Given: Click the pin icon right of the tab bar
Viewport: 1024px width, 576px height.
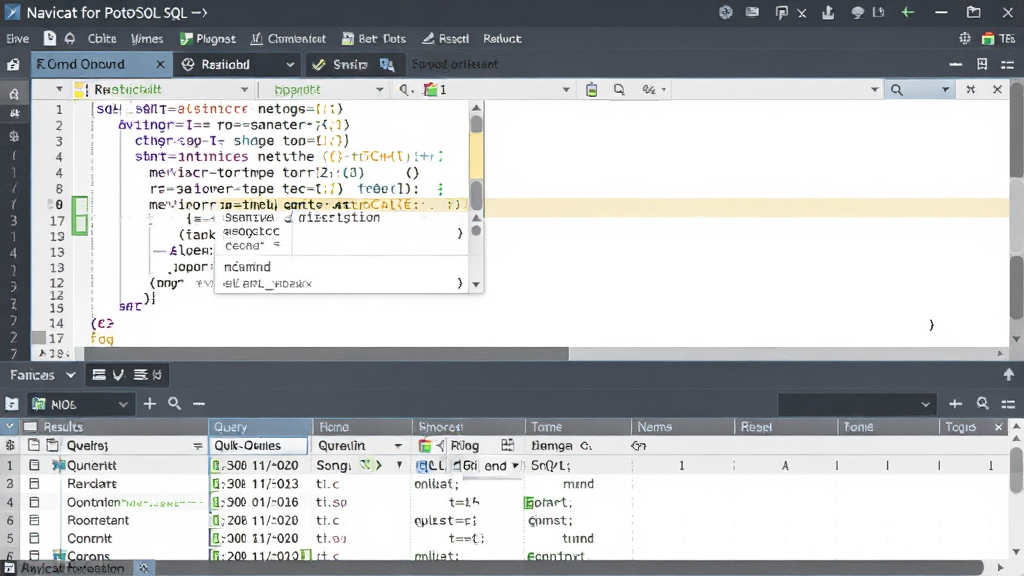Looking at the screenshot, I should pos(982,64).
